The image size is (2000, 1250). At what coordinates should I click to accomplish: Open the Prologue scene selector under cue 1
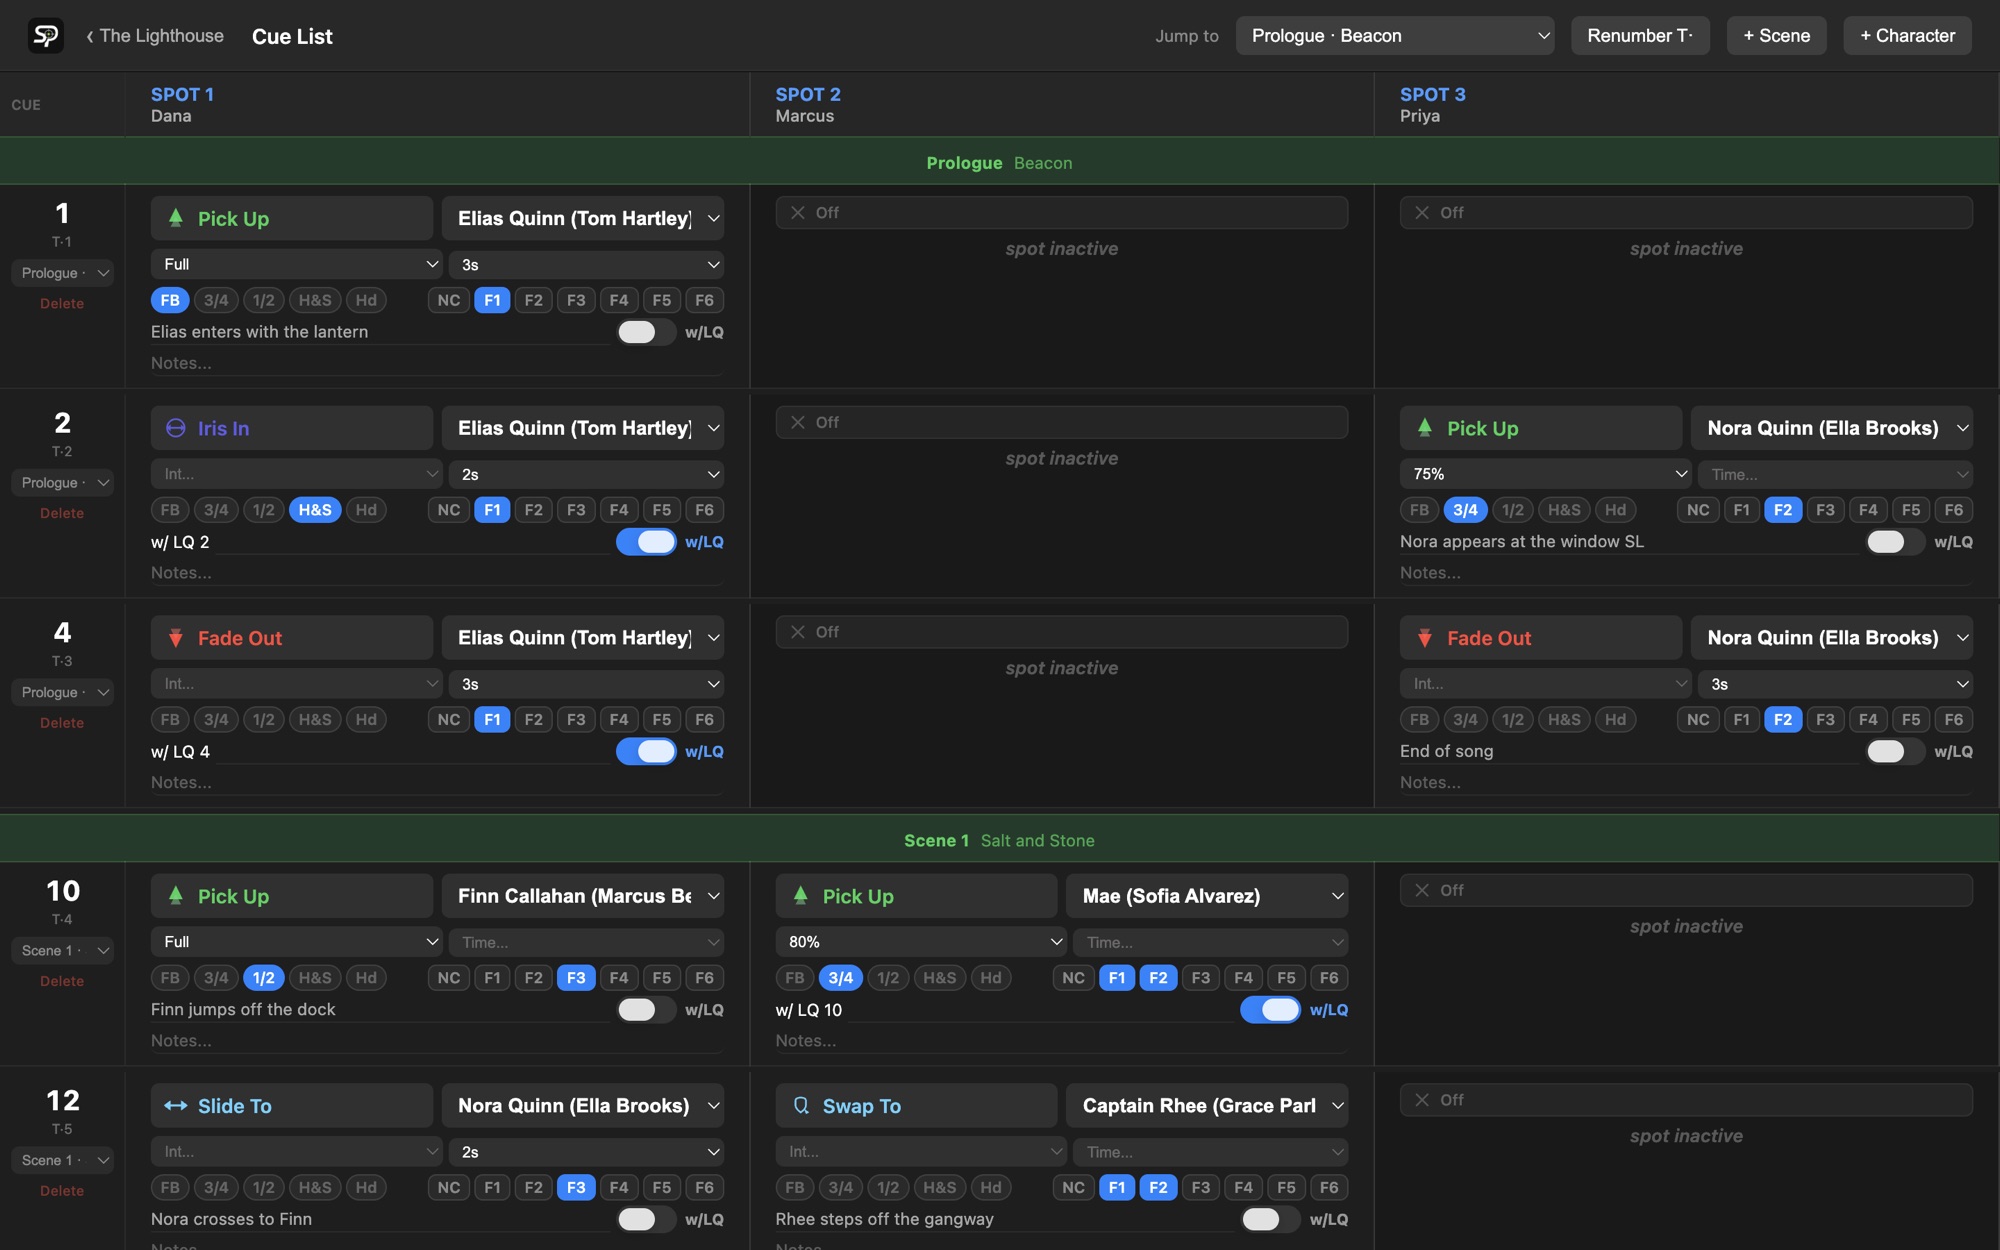pos(62,273)
